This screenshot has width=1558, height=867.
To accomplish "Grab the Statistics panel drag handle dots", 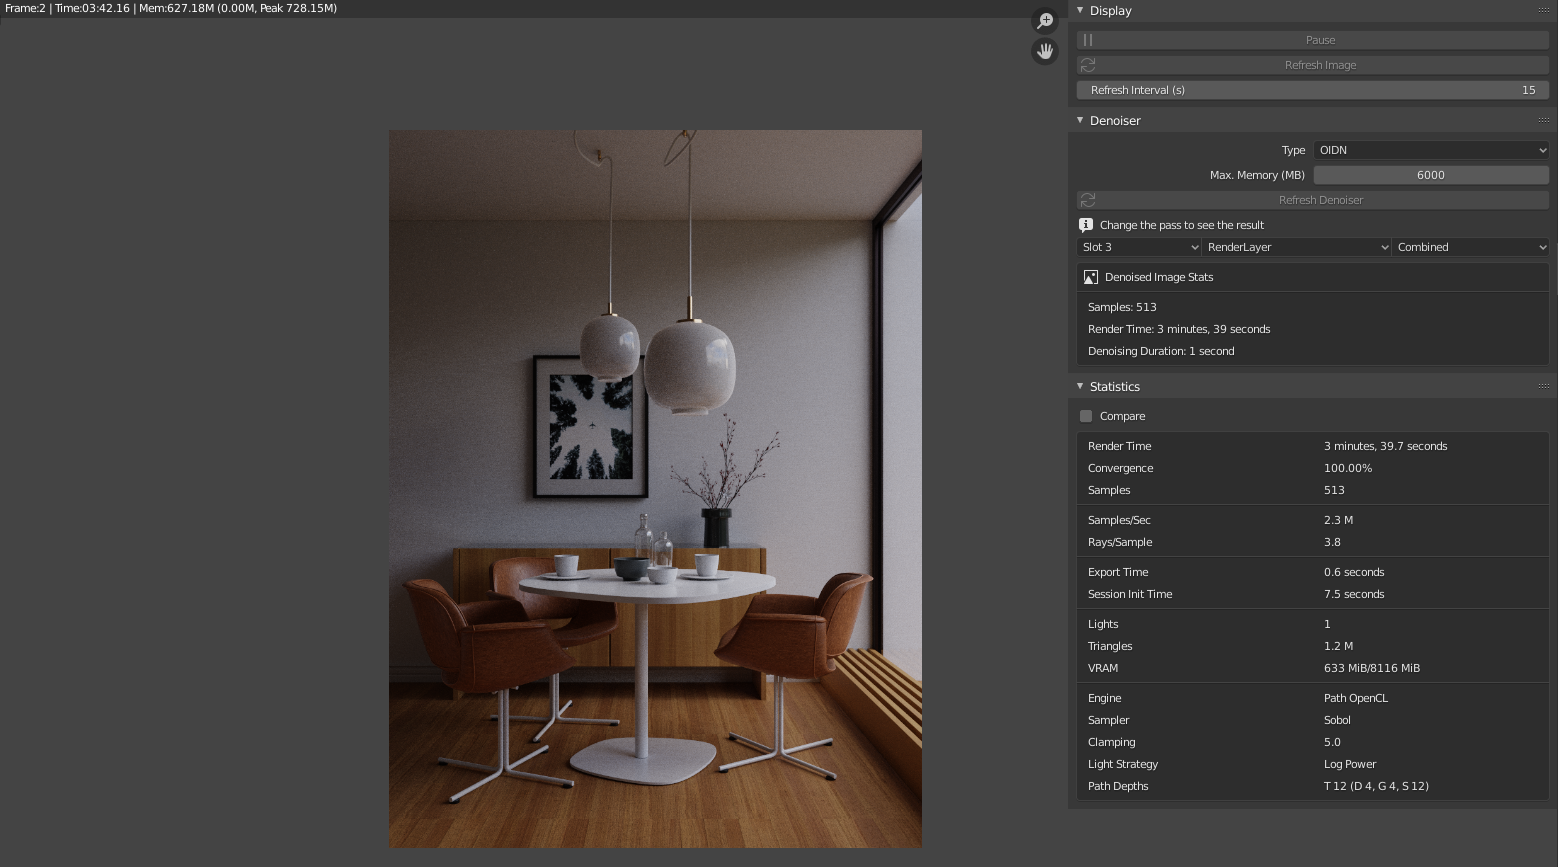I will [1543, 386].
